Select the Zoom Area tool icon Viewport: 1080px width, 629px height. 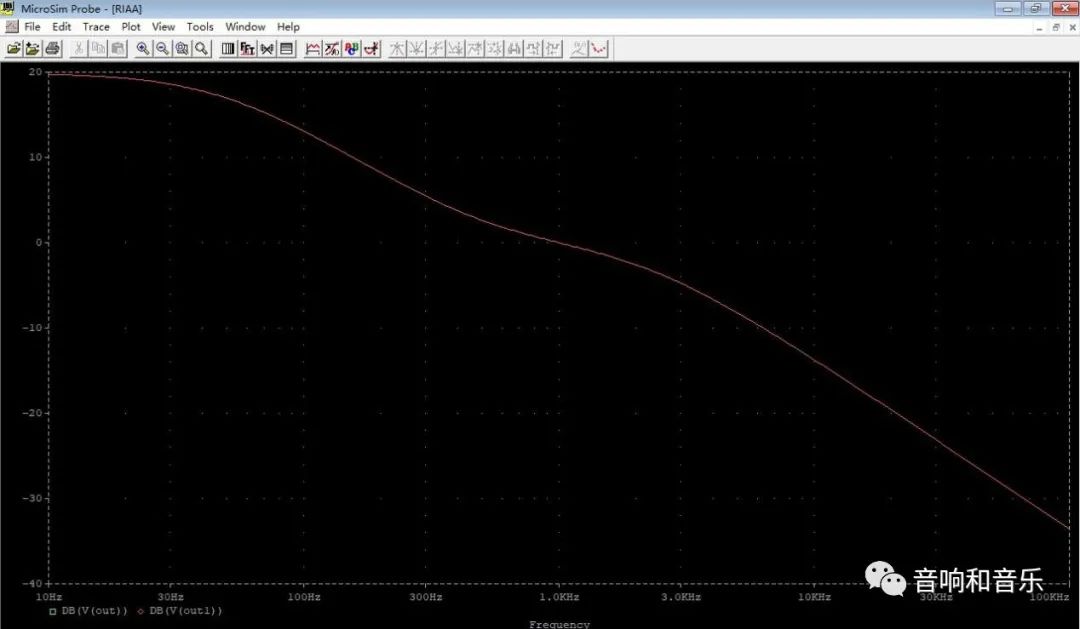tap(182, 48)
